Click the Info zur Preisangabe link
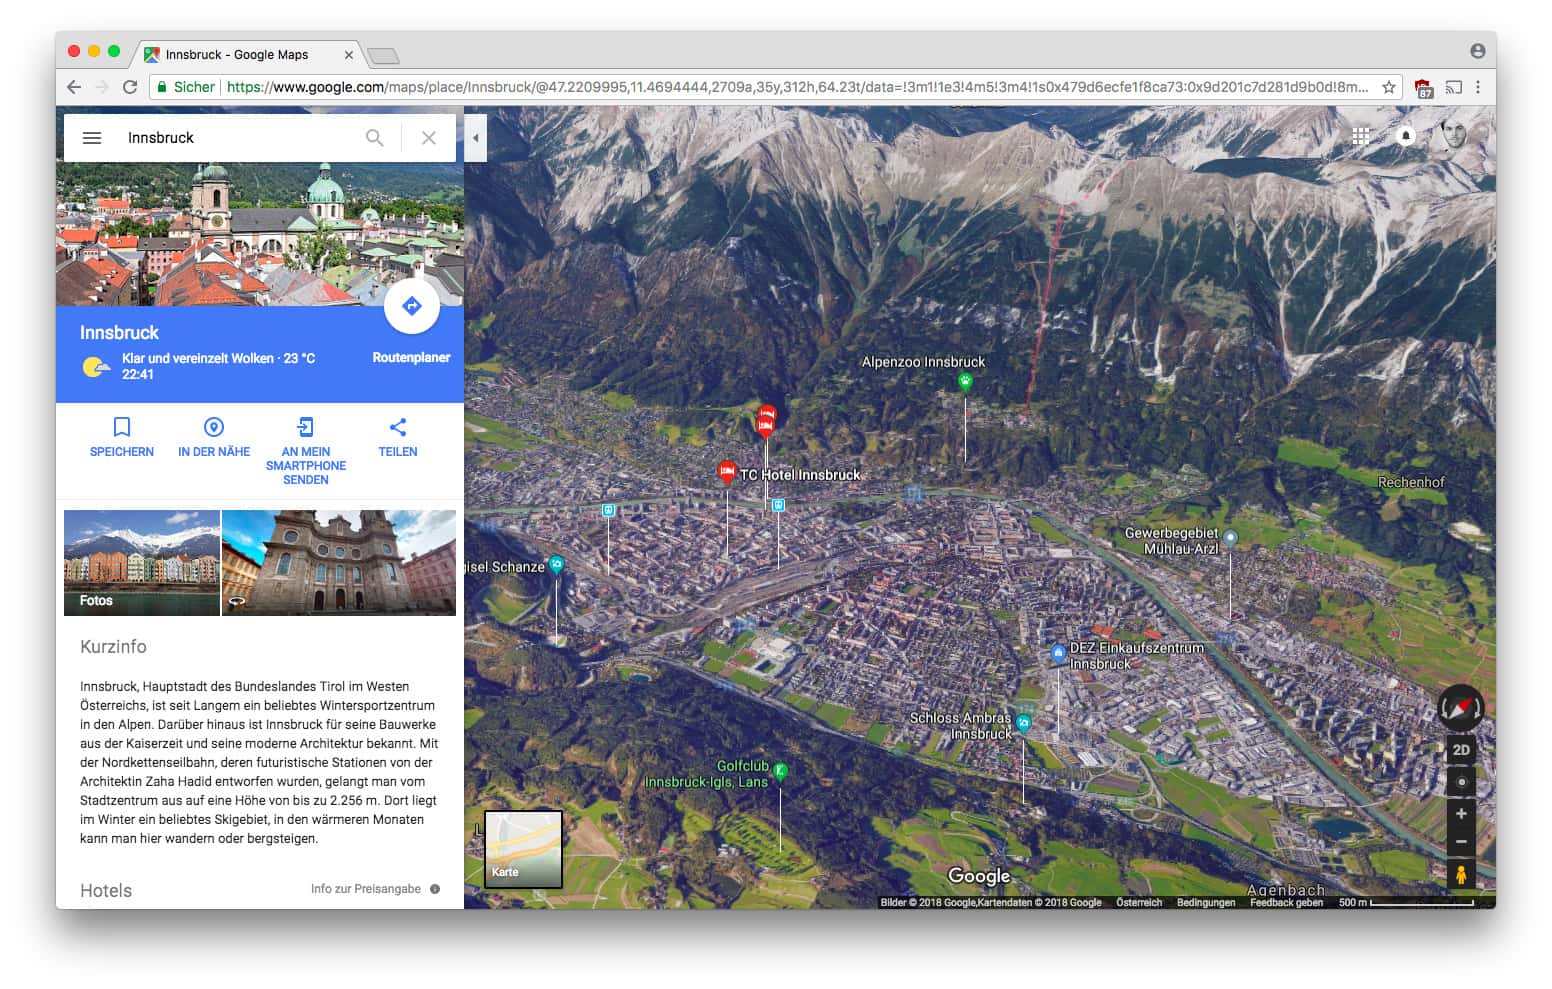 pyautogui.click(x=367, y=888)
